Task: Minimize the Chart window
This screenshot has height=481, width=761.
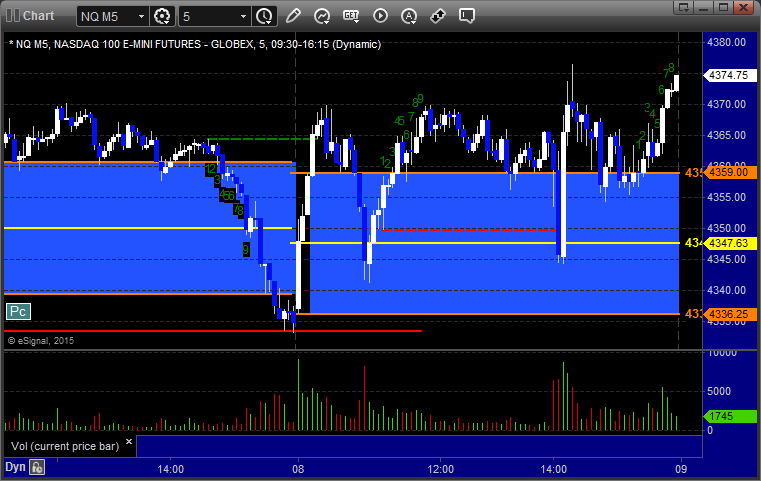Action: point(704,7)
